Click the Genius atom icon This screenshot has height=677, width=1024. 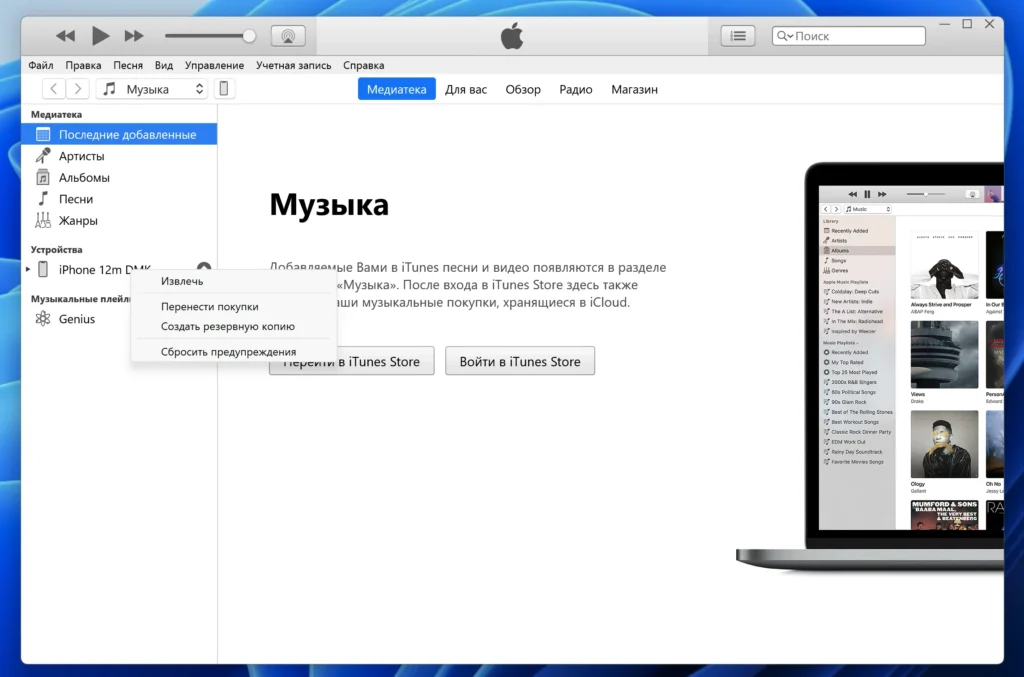[x=42, y=319]
